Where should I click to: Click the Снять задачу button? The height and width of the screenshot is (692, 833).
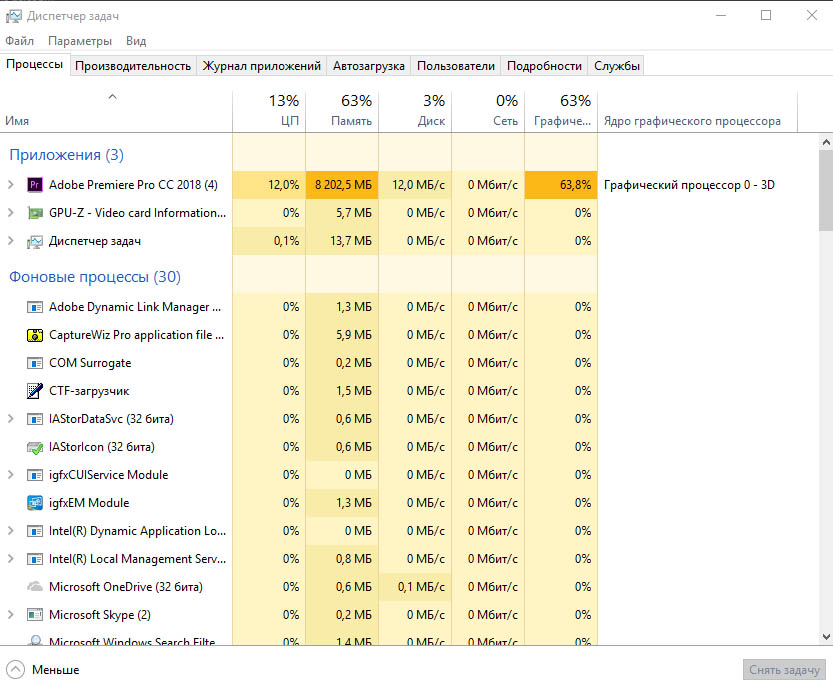[x=785, y=670]
